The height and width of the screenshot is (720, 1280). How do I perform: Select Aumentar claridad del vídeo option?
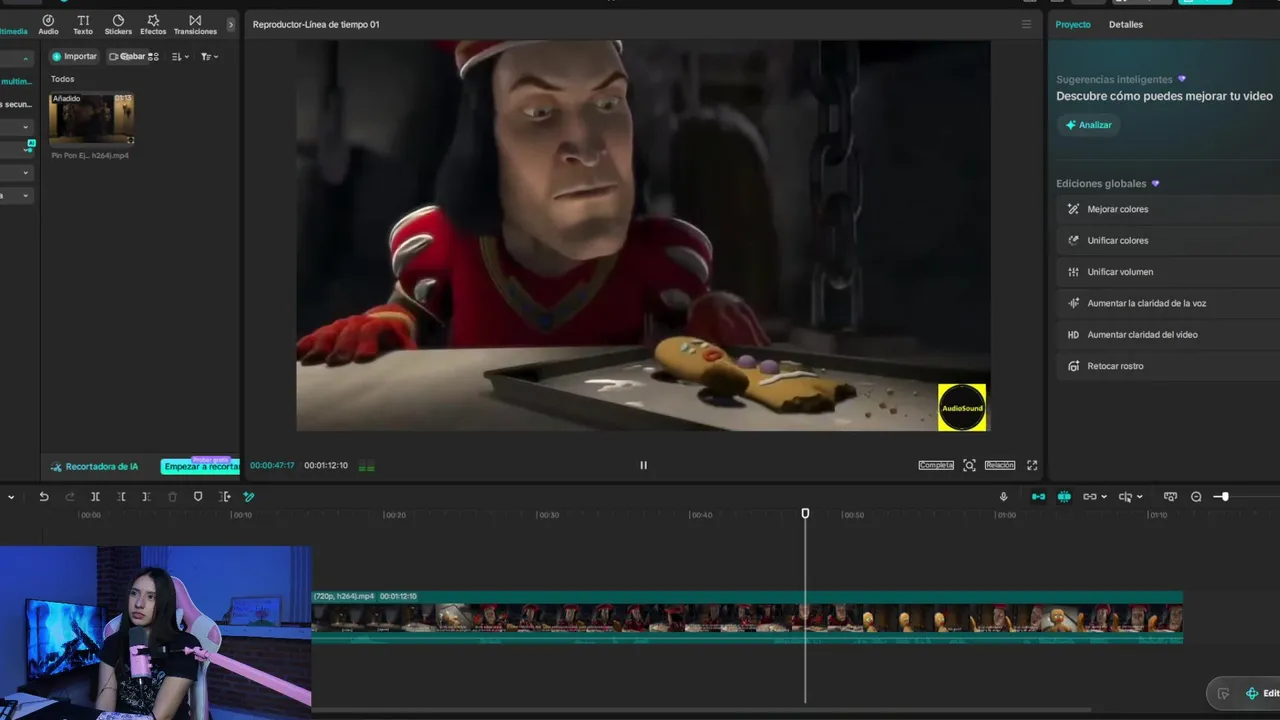1168,335
